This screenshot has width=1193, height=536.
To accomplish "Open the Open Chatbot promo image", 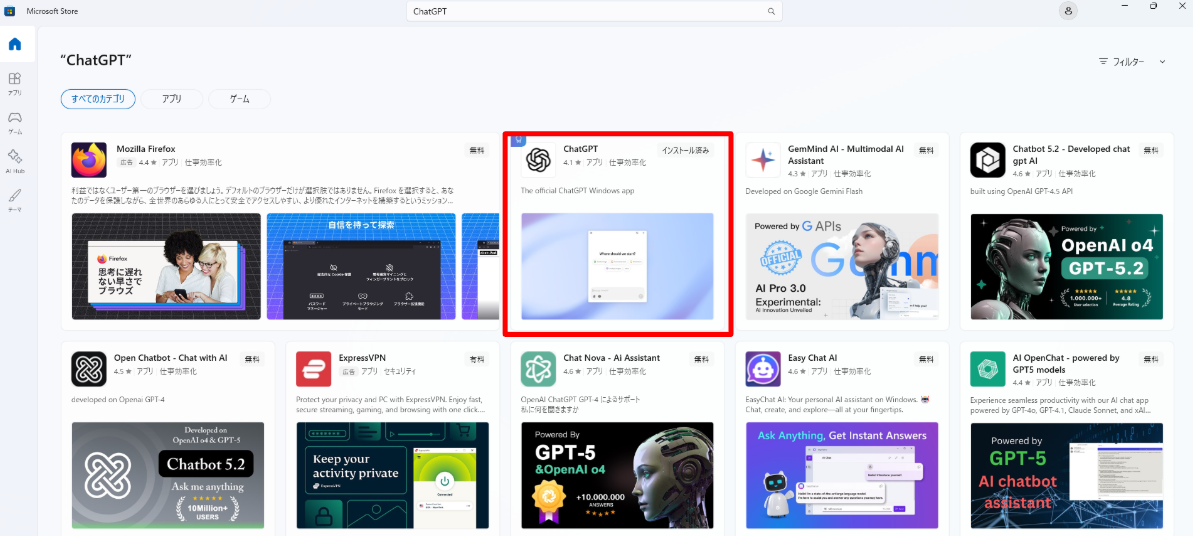I will click(167, 475).
